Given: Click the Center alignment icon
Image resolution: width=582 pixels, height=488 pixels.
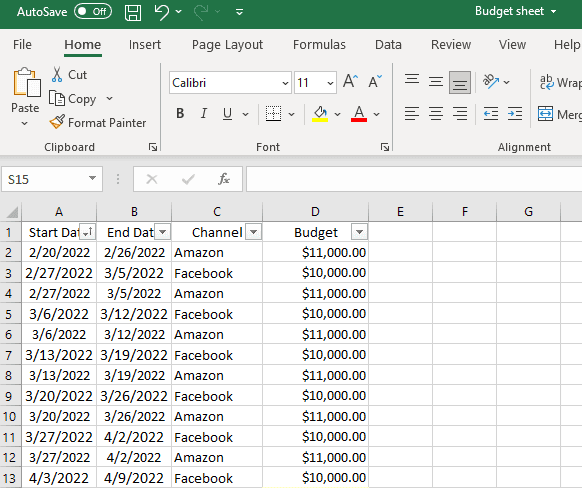Looking at the screenshot, I should click(x=436, y=114).
